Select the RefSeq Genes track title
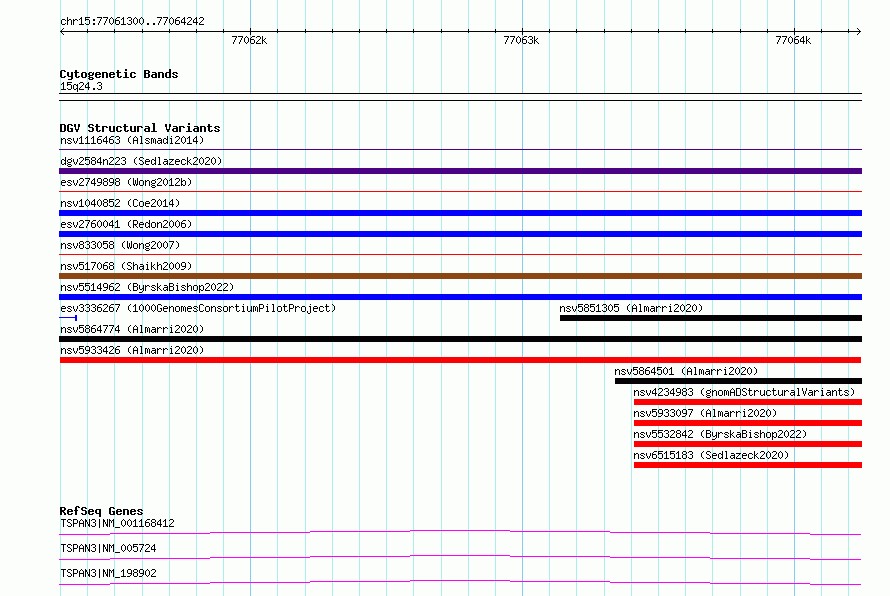890x596 pixels. pyautogui.click(x=101, y=511)
